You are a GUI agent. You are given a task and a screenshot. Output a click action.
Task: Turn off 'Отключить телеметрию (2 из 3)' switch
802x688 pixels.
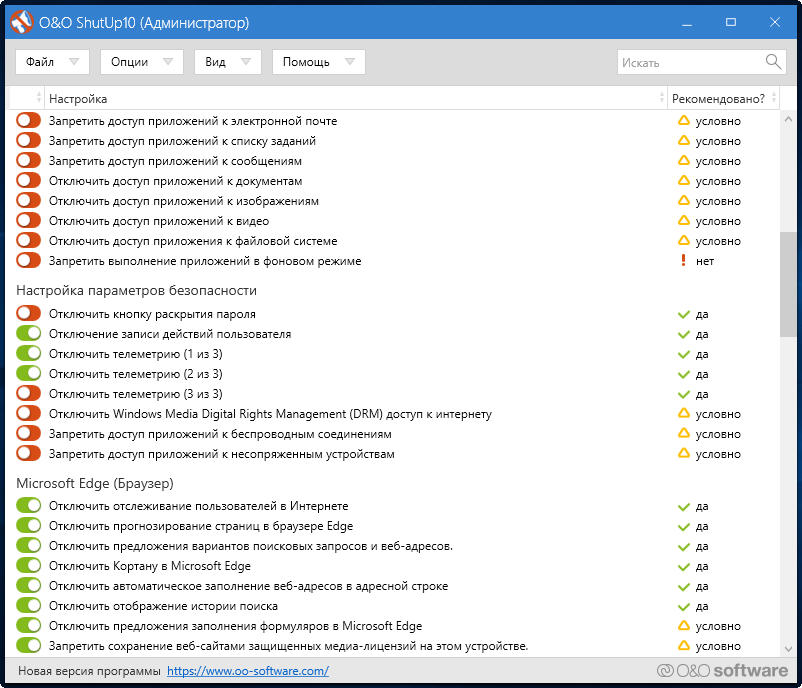click(x=28, y=373)
